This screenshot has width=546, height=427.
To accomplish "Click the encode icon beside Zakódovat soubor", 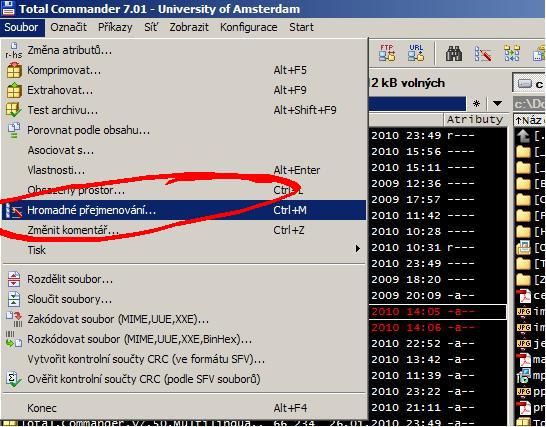I will tap(14, 319).
